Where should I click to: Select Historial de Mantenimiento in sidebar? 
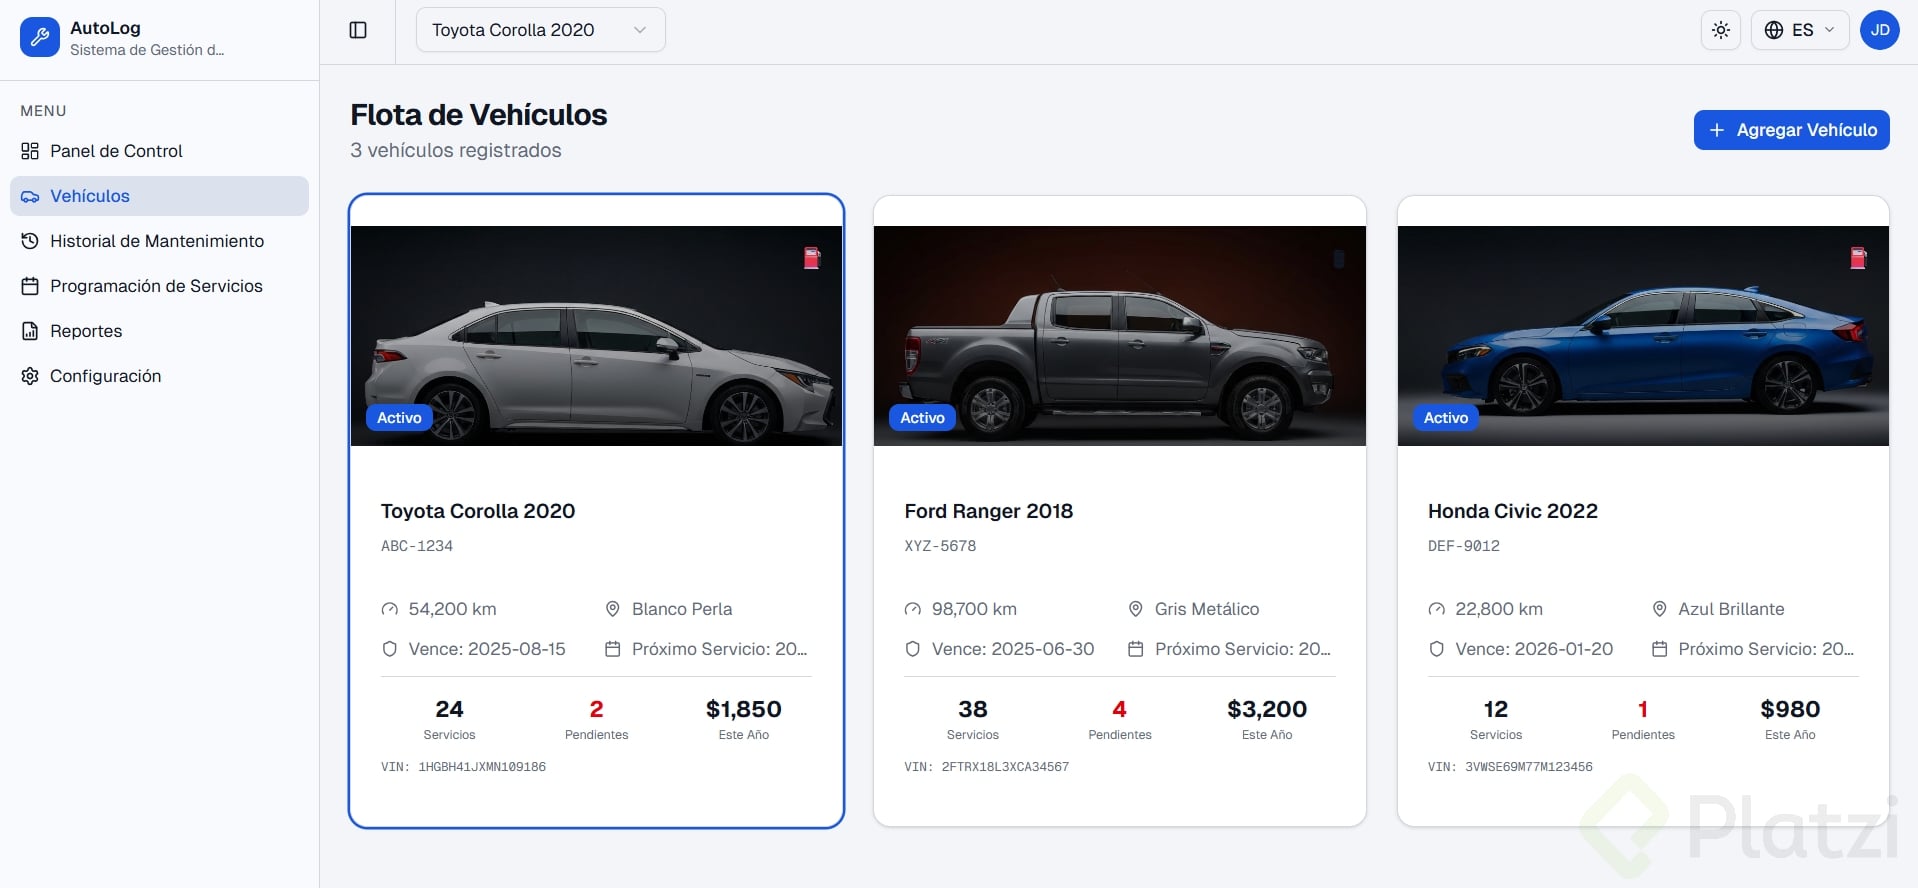(157, 241)
